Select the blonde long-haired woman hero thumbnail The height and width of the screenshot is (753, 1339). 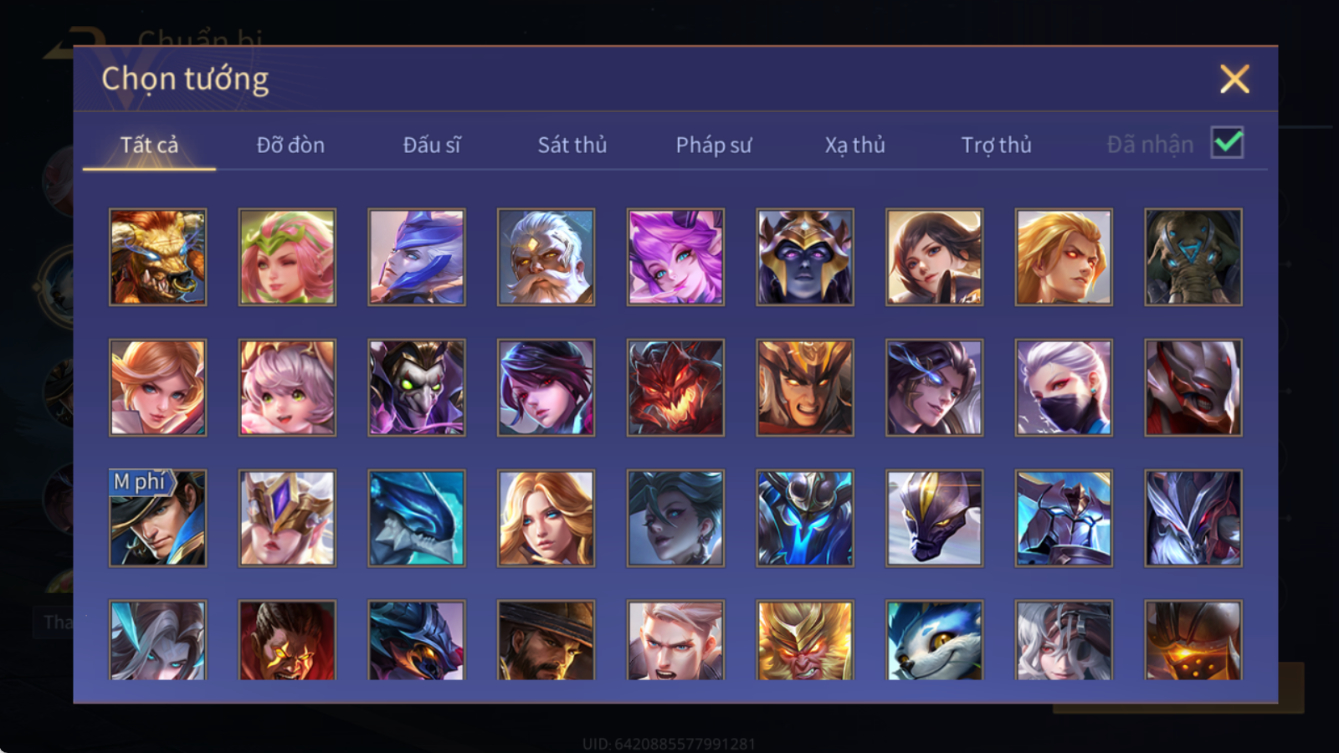click(546, 518)
